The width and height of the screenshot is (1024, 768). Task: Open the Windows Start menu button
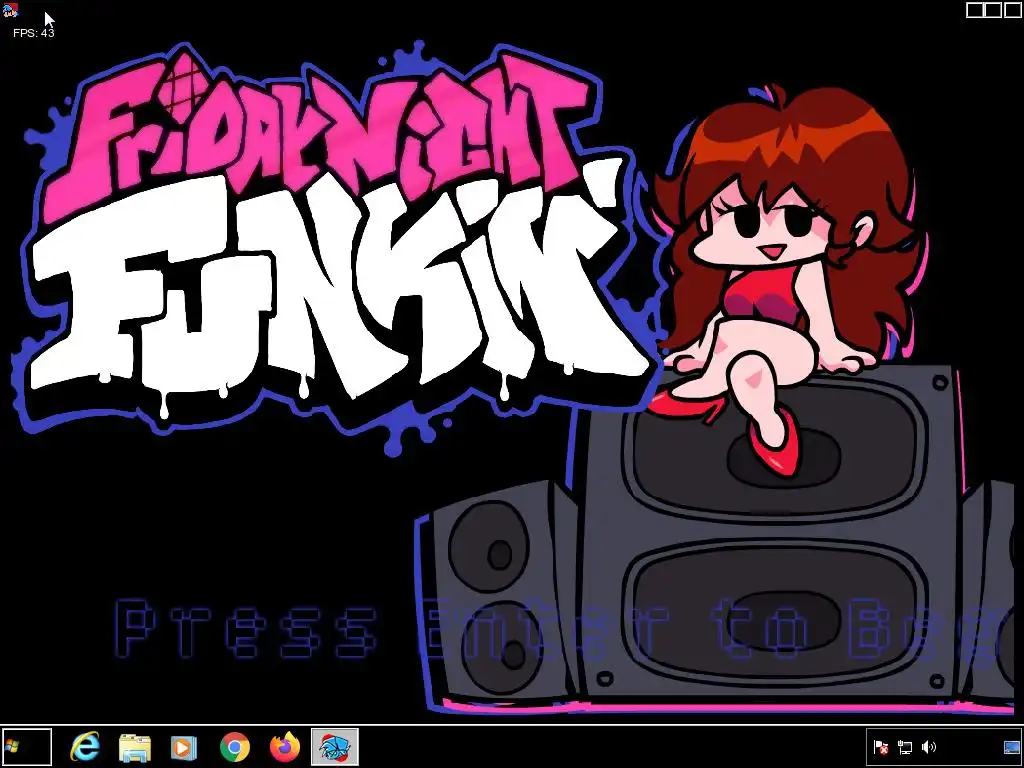point(26,746)
